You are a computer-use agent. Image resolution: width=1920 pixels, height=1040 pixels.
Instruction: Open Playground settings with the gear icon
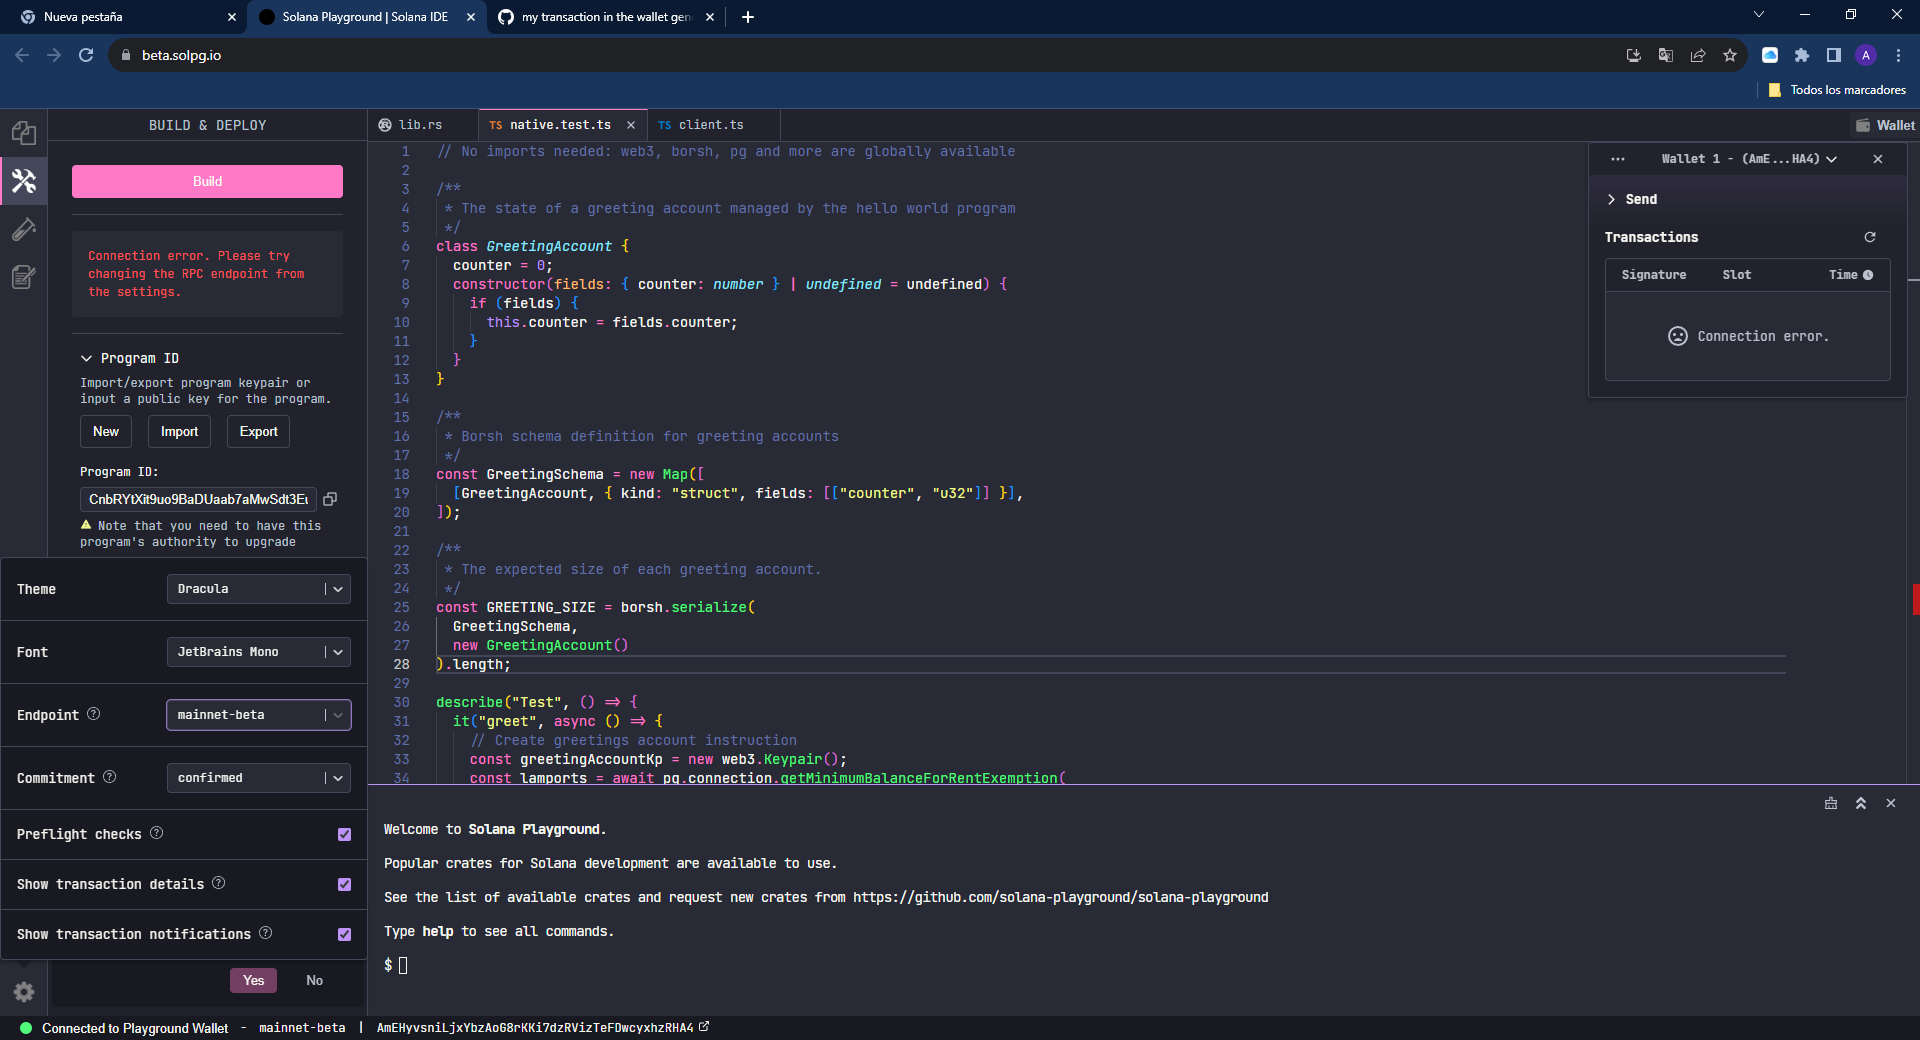(24, 991)
